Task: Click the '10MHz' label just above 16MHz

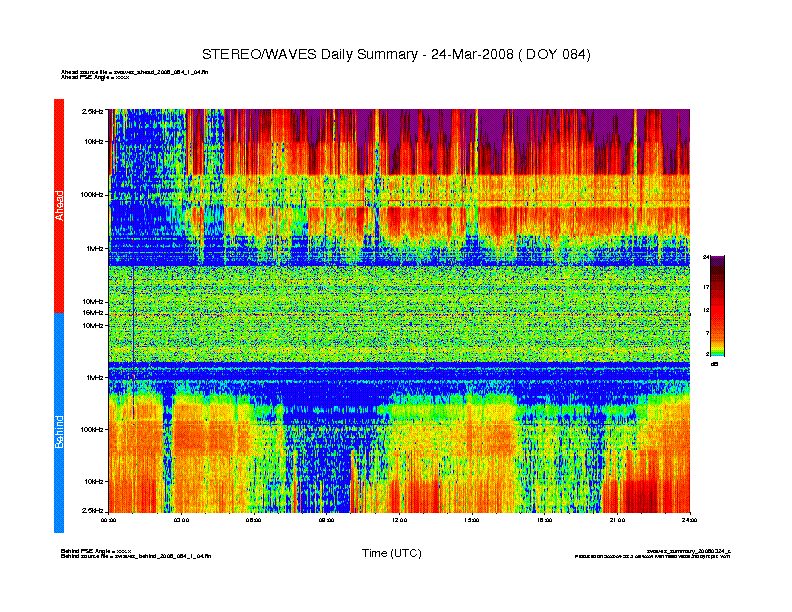Action: 93,301
